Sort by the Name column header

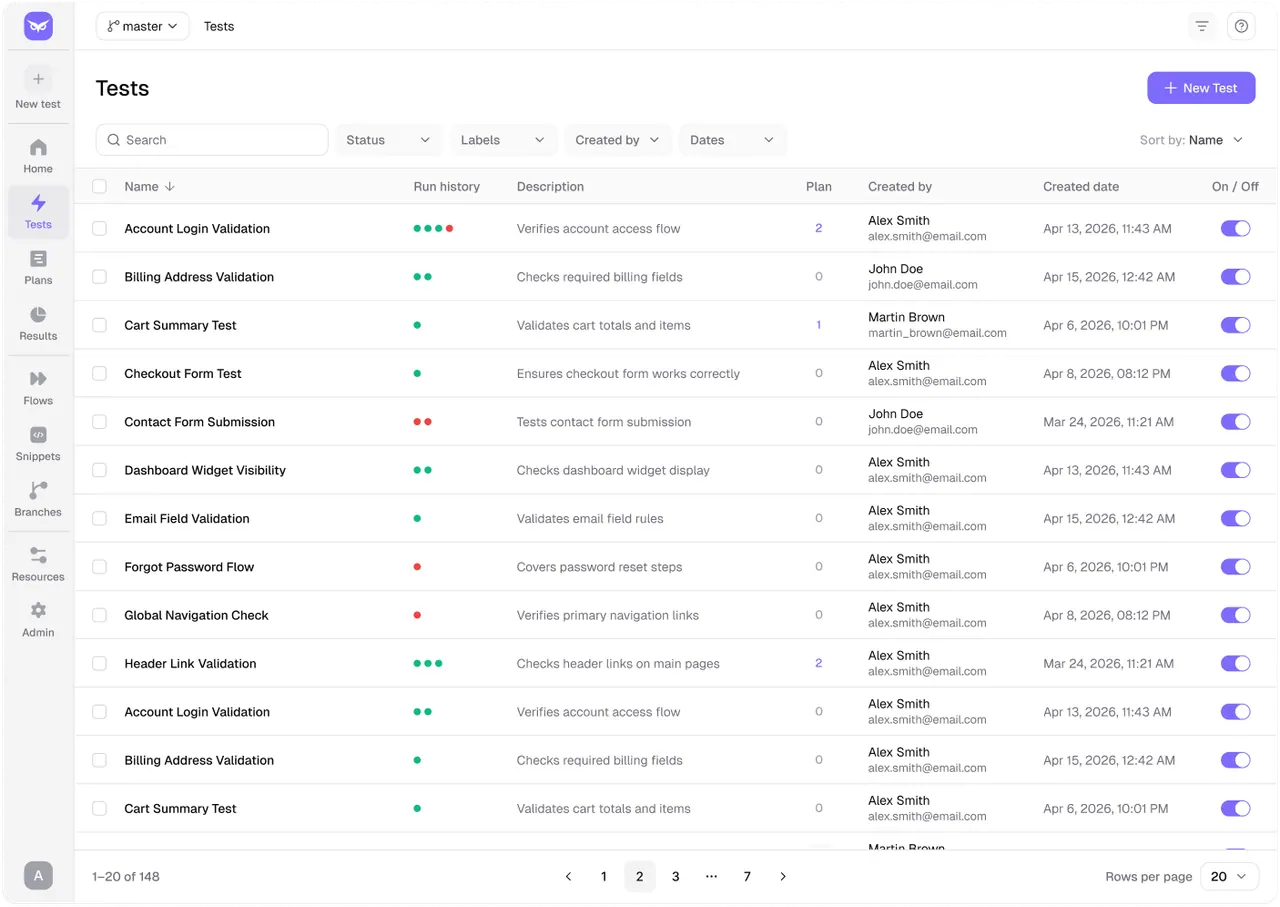point(149,186)
